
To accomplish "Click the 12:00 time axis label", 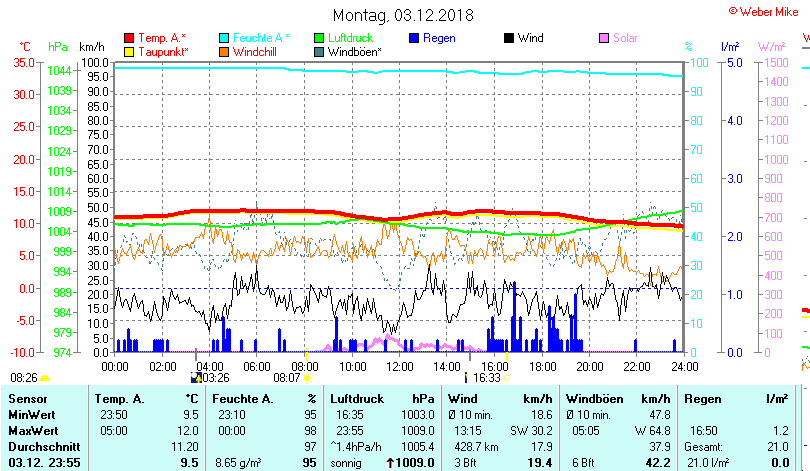I will point(400,367).
